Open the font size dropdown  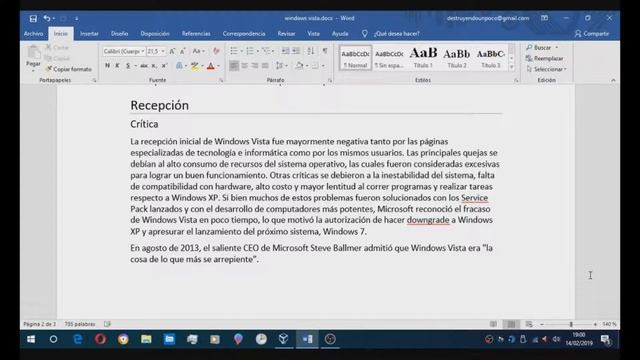163,51
